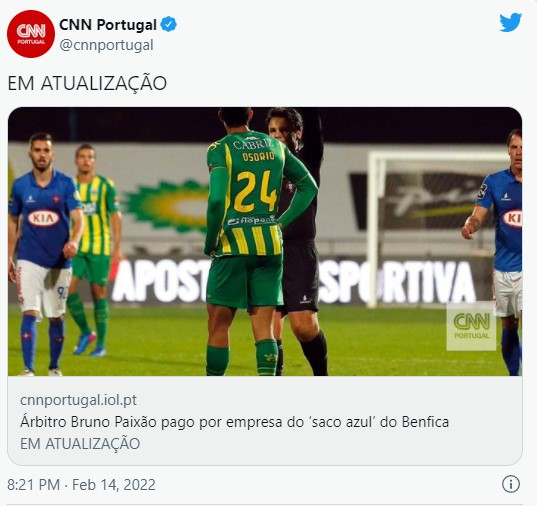Open the CNN Portugal display name
537x506 pixels.
click(x=108, y=25)
